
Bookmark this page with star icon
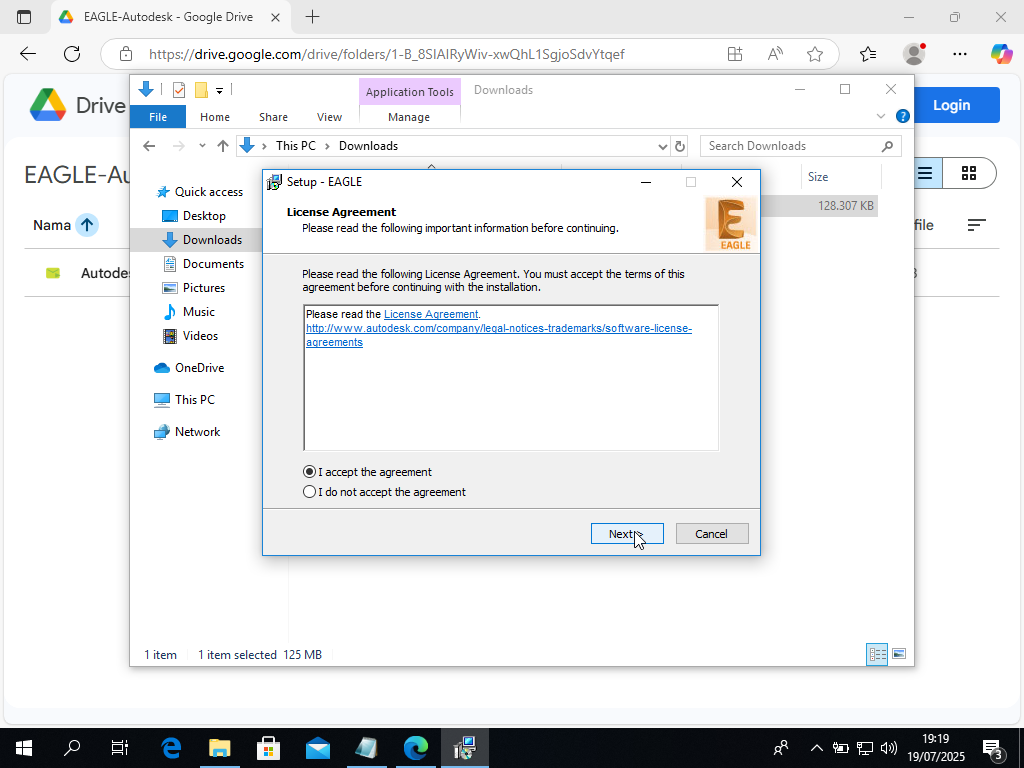pos(815,54)
